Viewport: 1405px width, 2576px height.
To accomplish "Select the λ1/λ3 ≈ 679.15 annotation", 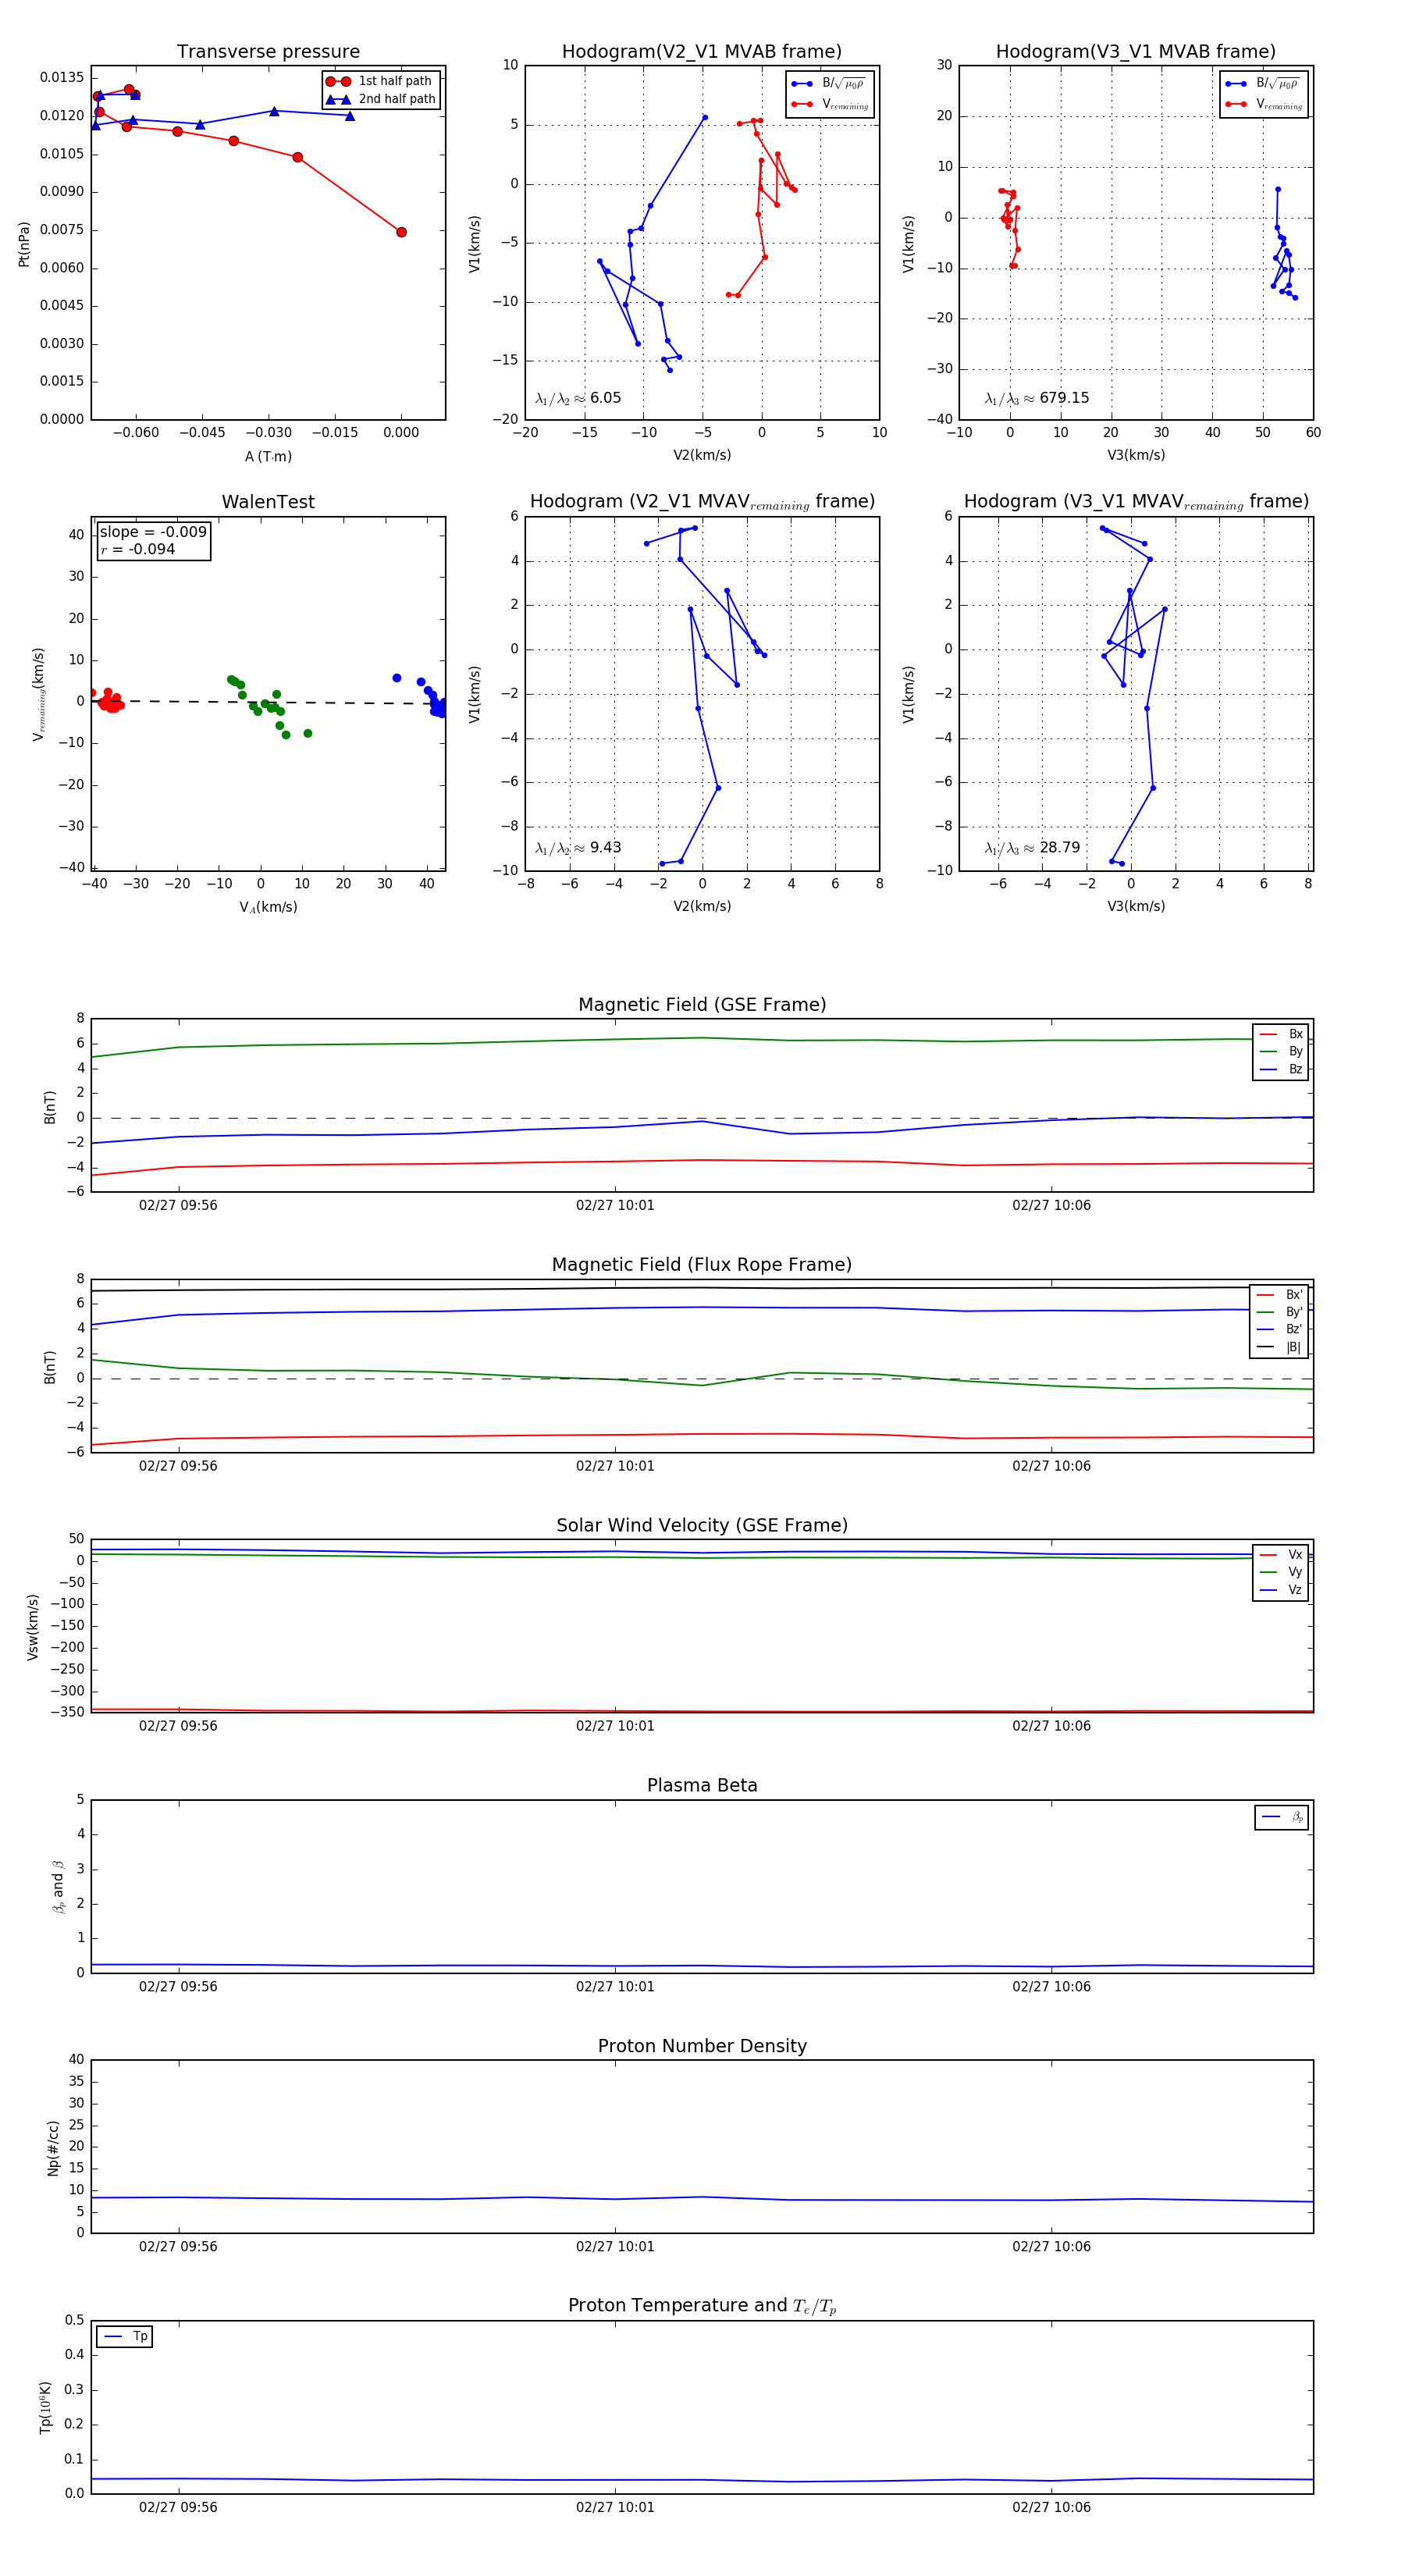I will click(x=1037, y=398).
